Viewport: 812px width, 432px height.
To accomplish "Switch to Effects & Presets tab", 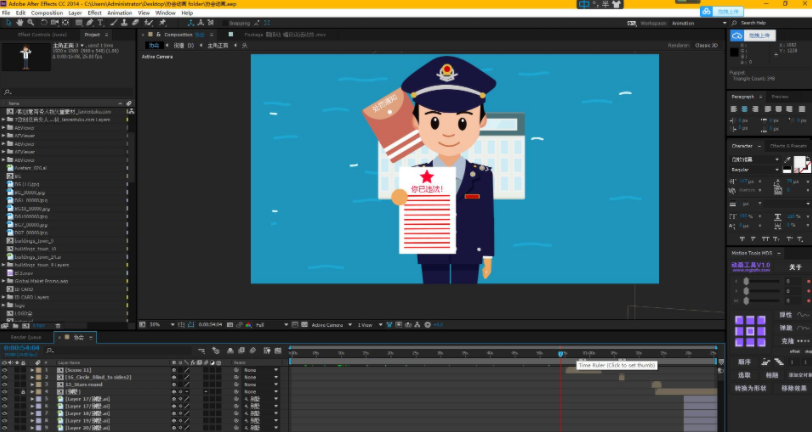I will (788, 146).
